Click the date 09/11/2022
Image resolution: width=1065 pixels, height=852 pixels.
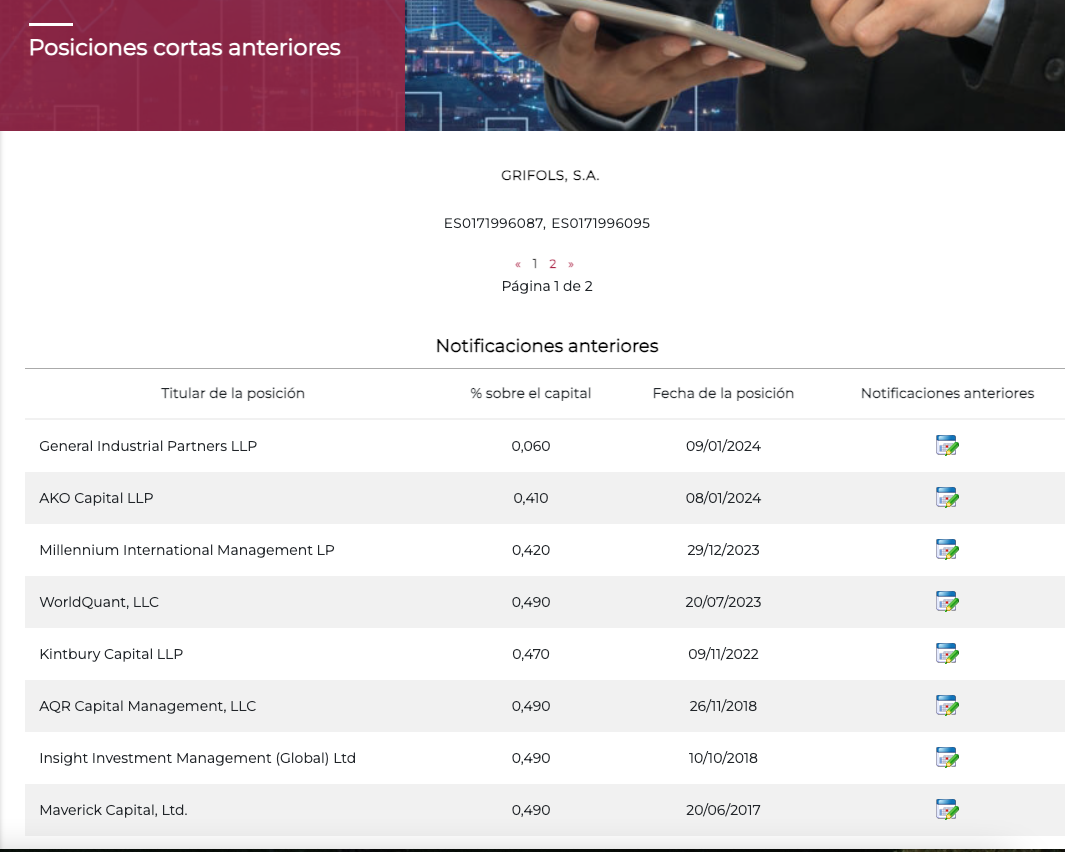tap(723, 654)
